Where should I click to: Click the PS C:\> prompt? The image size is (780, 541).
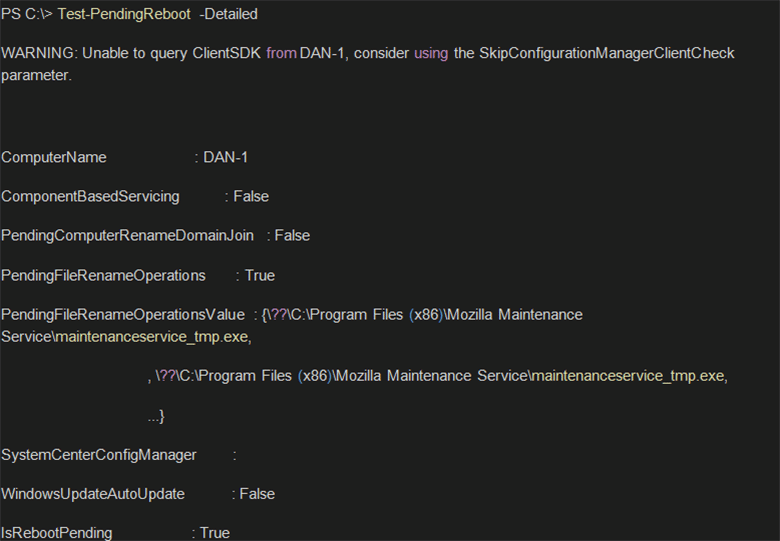pos(27,14)
